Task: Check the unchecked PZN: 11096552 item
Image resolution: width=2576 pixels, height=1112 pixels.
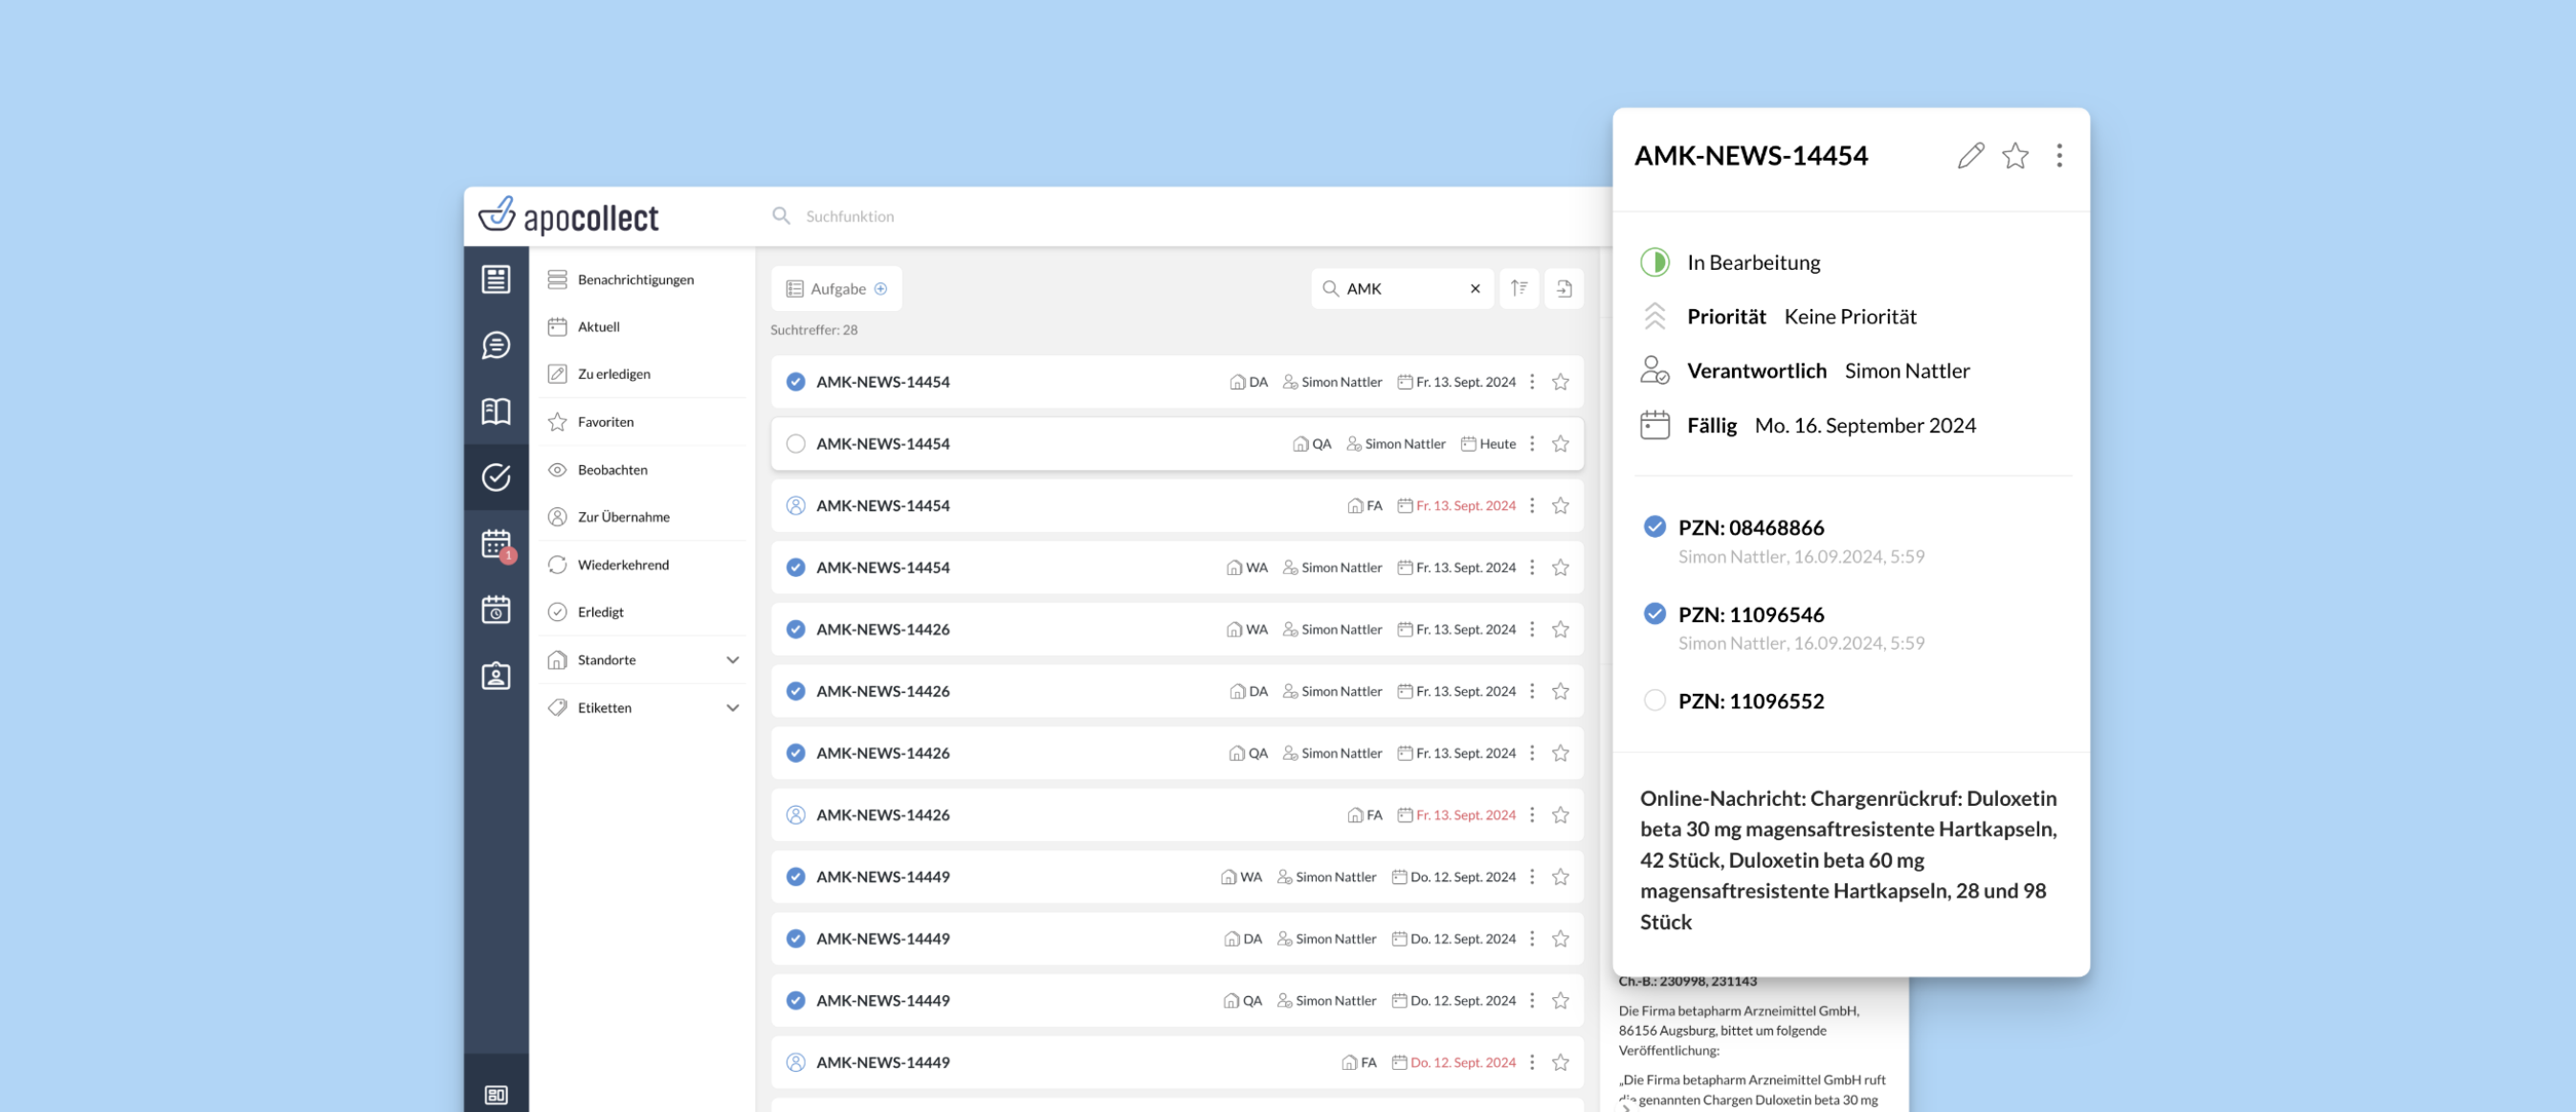Action: pos(1655,701)
